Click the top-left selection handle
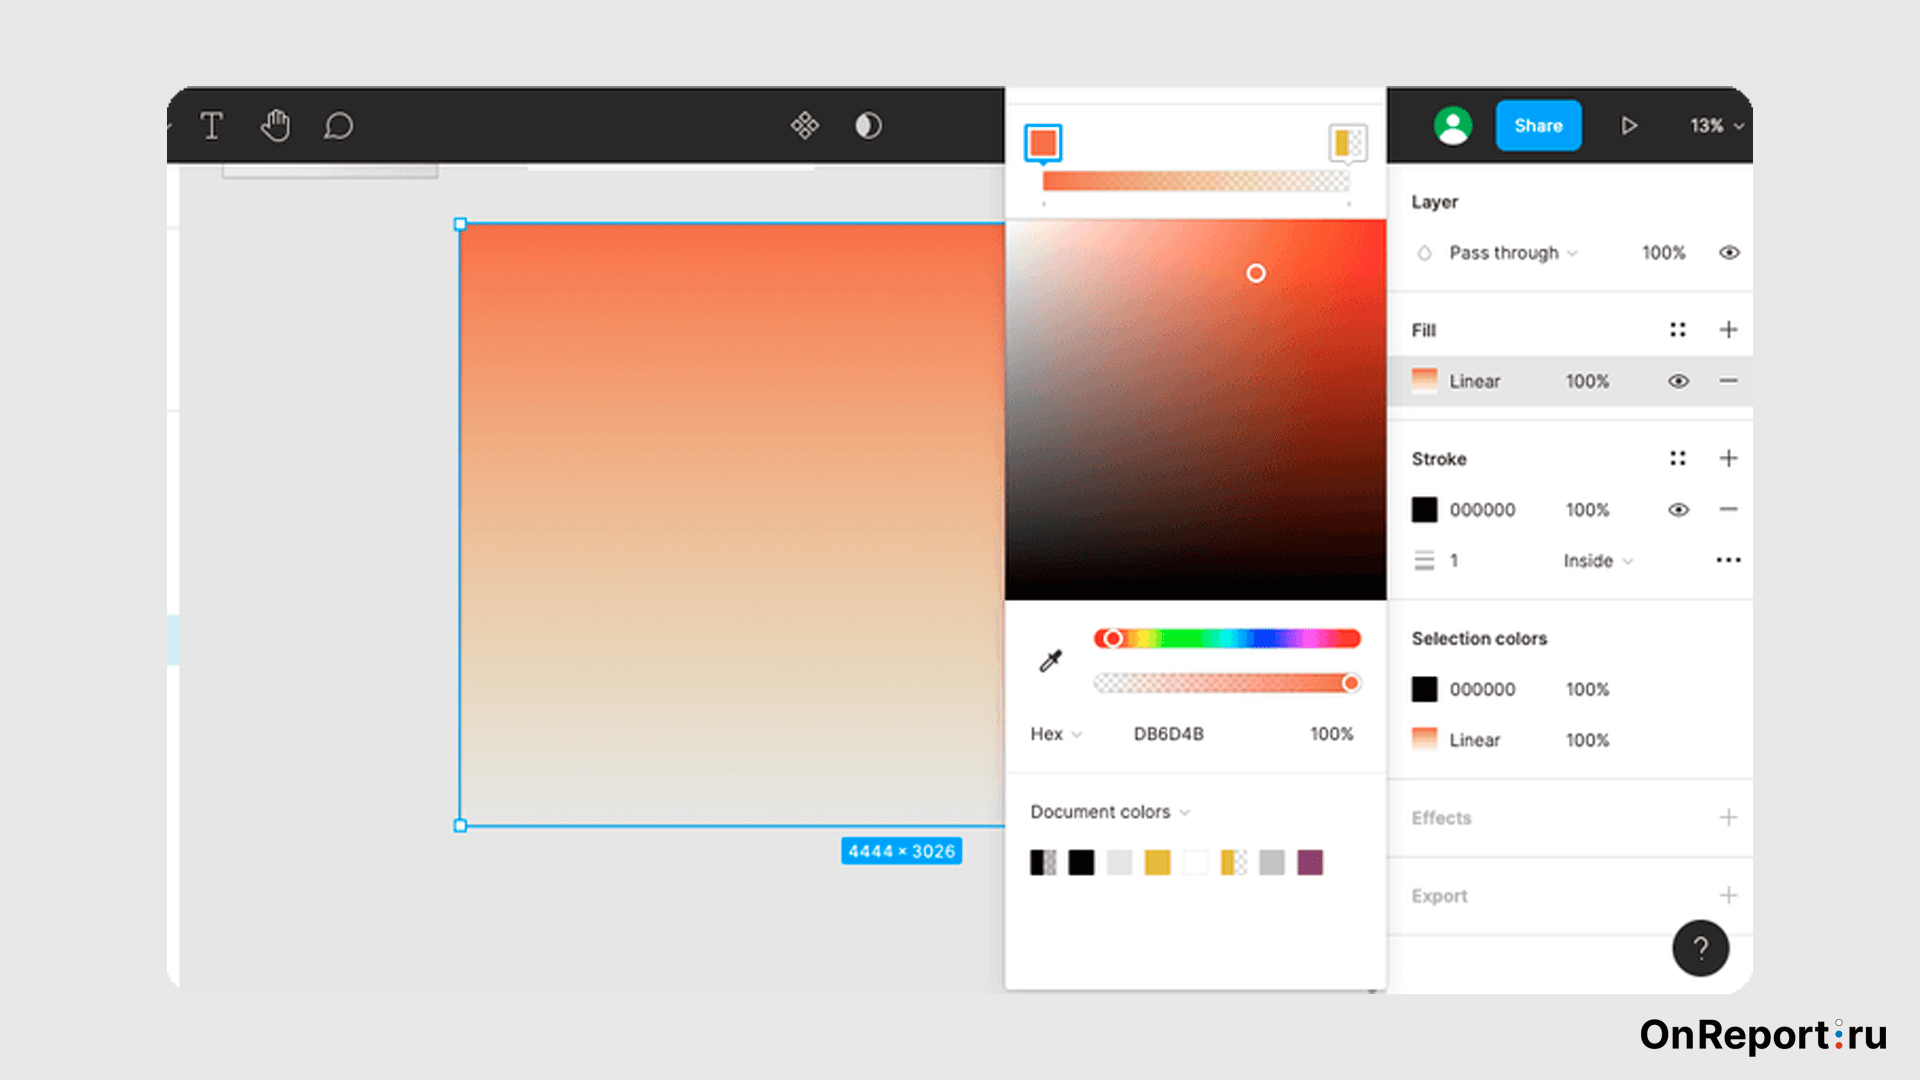 pos(460,224)
